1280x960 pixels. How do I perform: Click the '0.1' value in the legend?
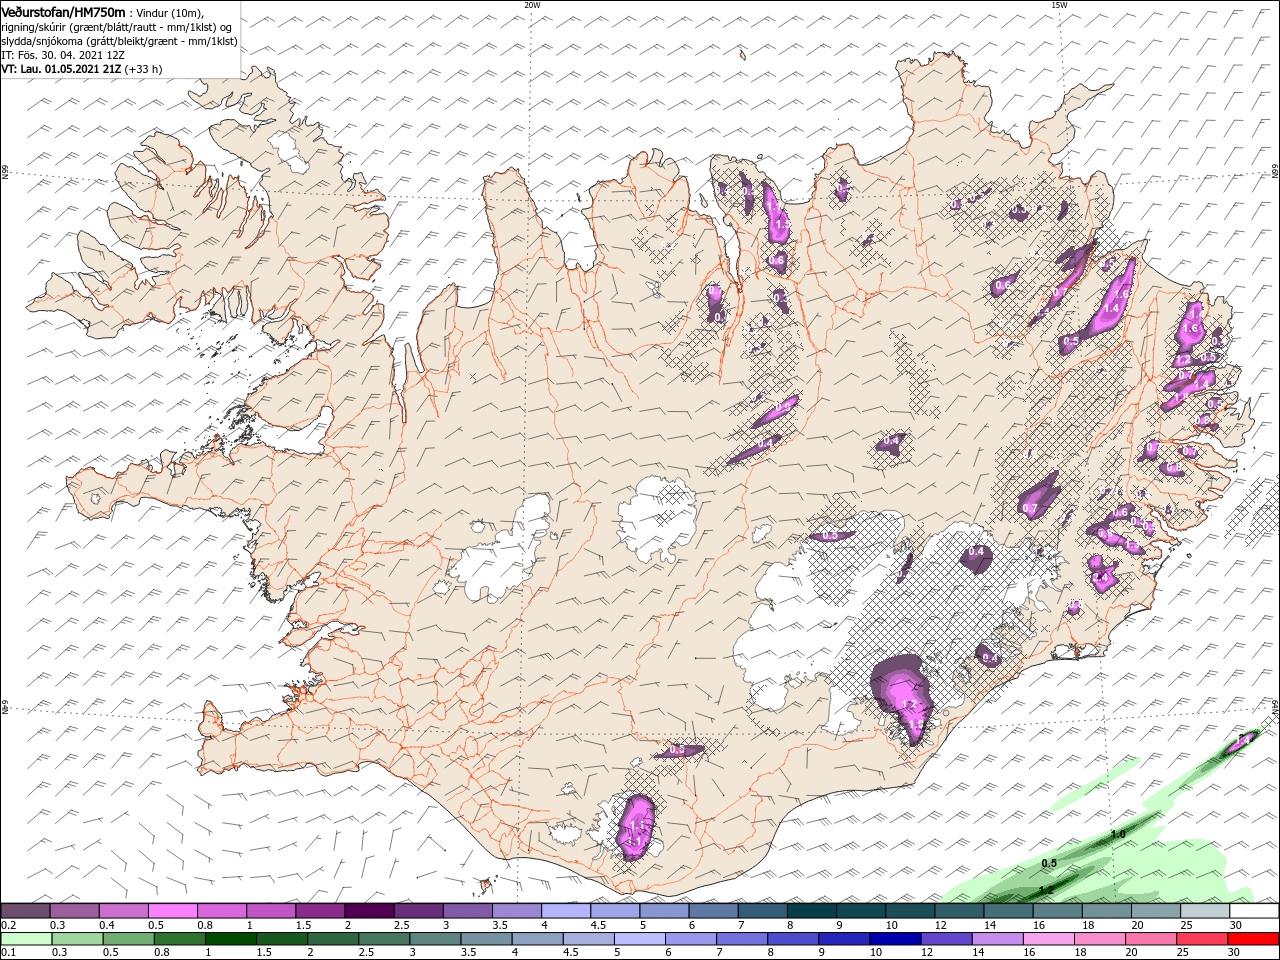pos(10,952)
